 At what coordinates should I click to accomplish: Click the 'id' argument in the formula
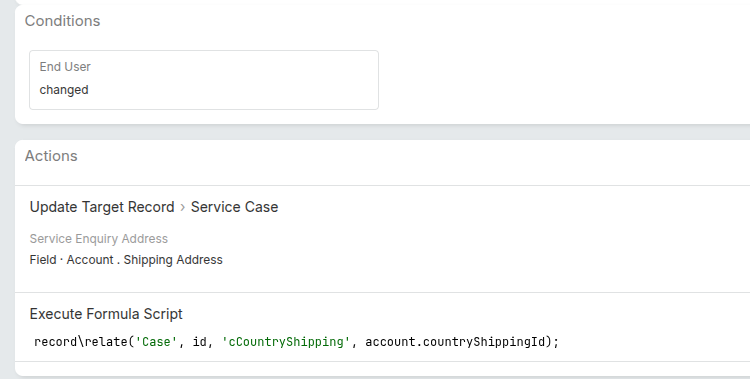(x=199, y=342)
